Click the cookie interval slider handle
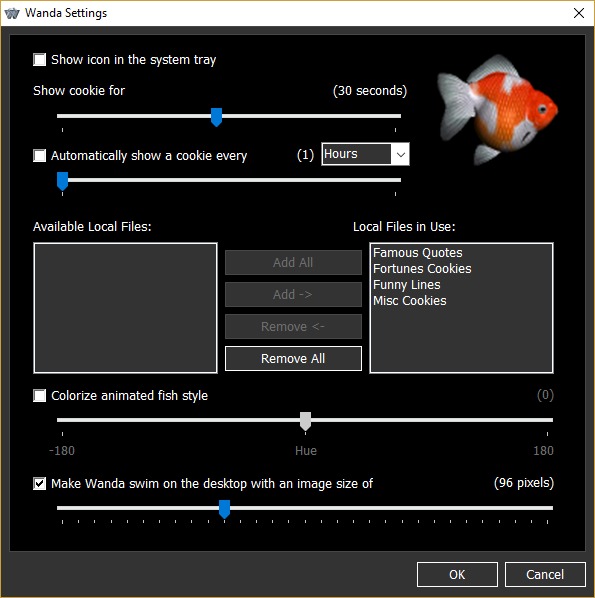This screenshot has height=598, width=595. [x=63, y=181]
